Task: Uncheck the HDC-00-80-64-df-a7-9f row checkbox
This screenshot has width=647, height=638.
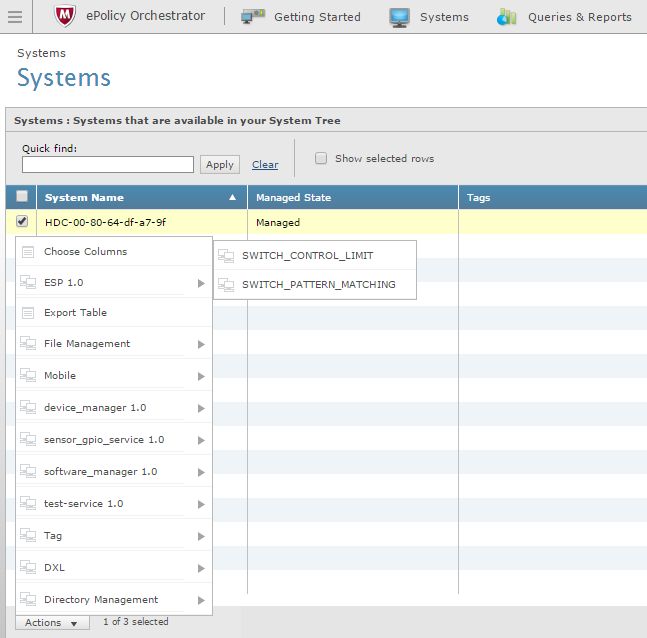Action: tap(22, 222)
